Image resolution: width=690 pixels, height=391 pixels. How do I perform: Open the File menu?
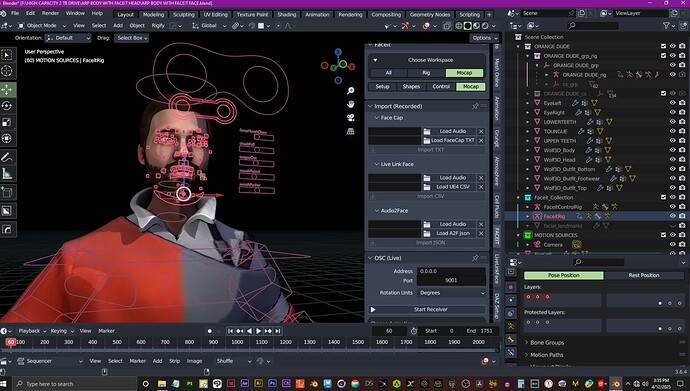(x=15, y=13)
